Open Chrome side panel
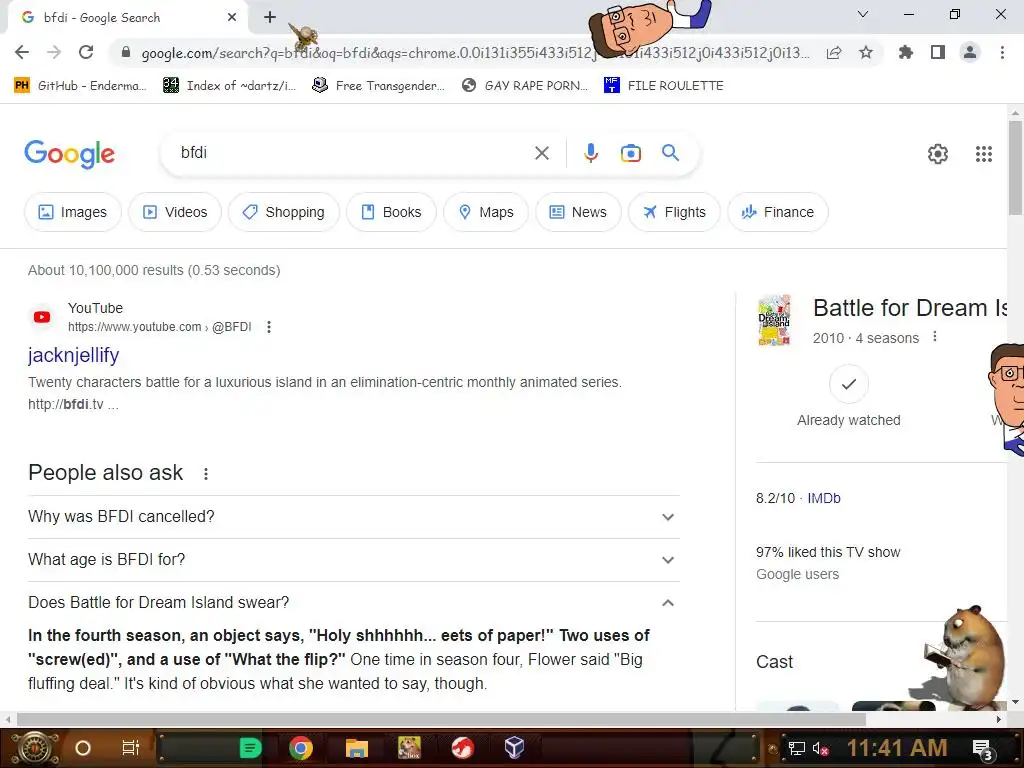 coord(938,52)
